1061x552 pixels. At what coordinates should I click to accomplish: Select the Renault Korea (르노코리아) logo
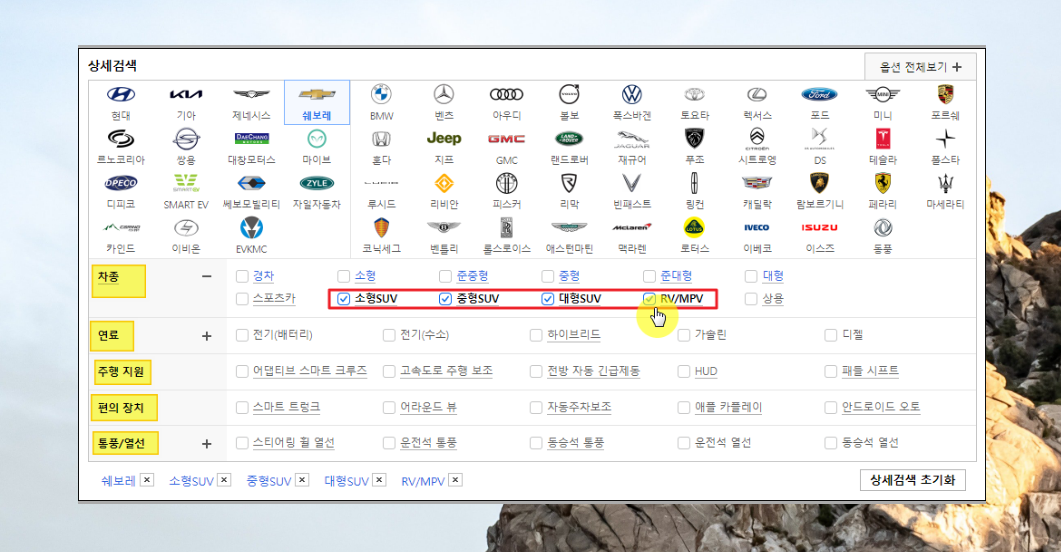pos(121,139)
